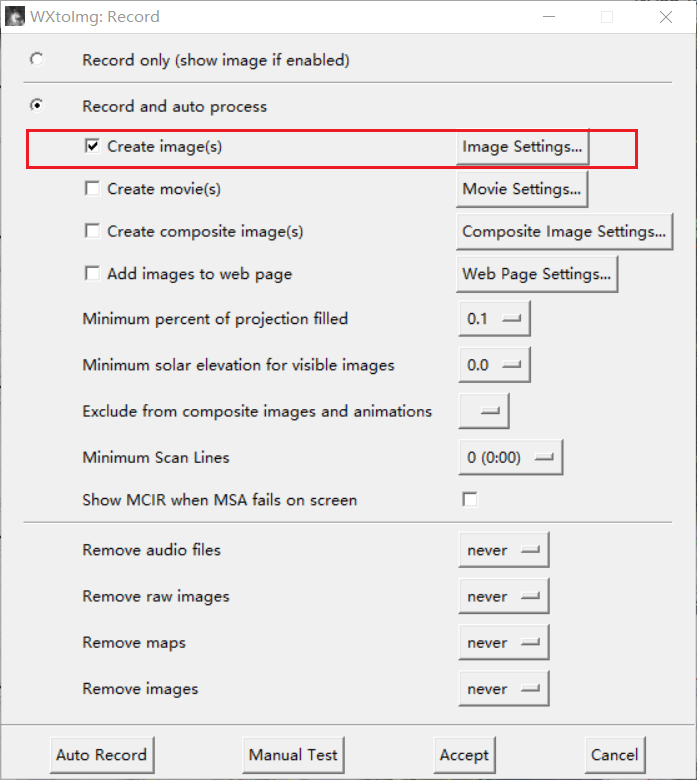The image size is (697, 780).
Task: Open Image Settings dialog
Action: click(x=522, y=147)
